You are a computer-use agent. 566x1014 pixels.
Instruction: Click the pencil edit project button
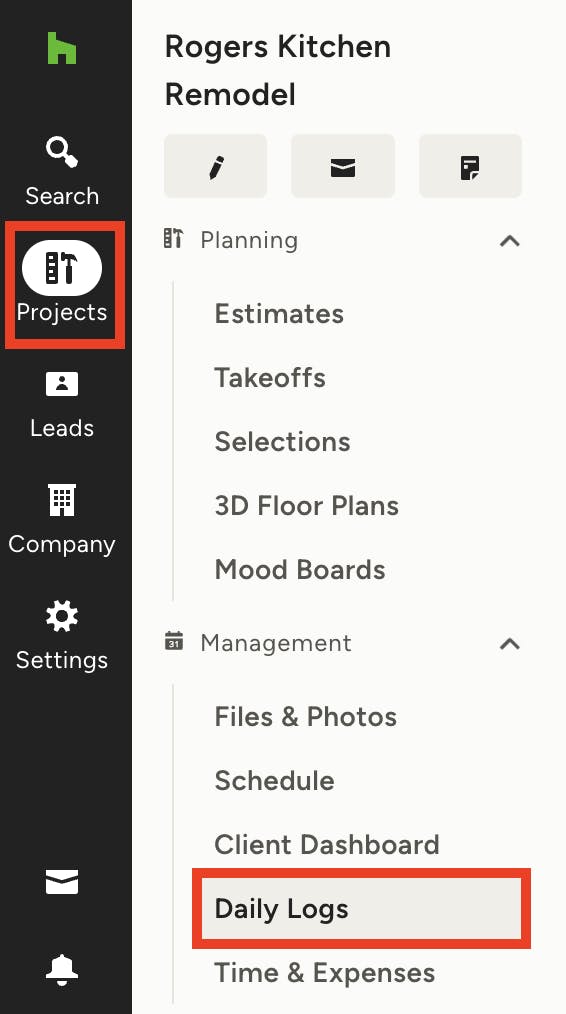pos(215,166)
